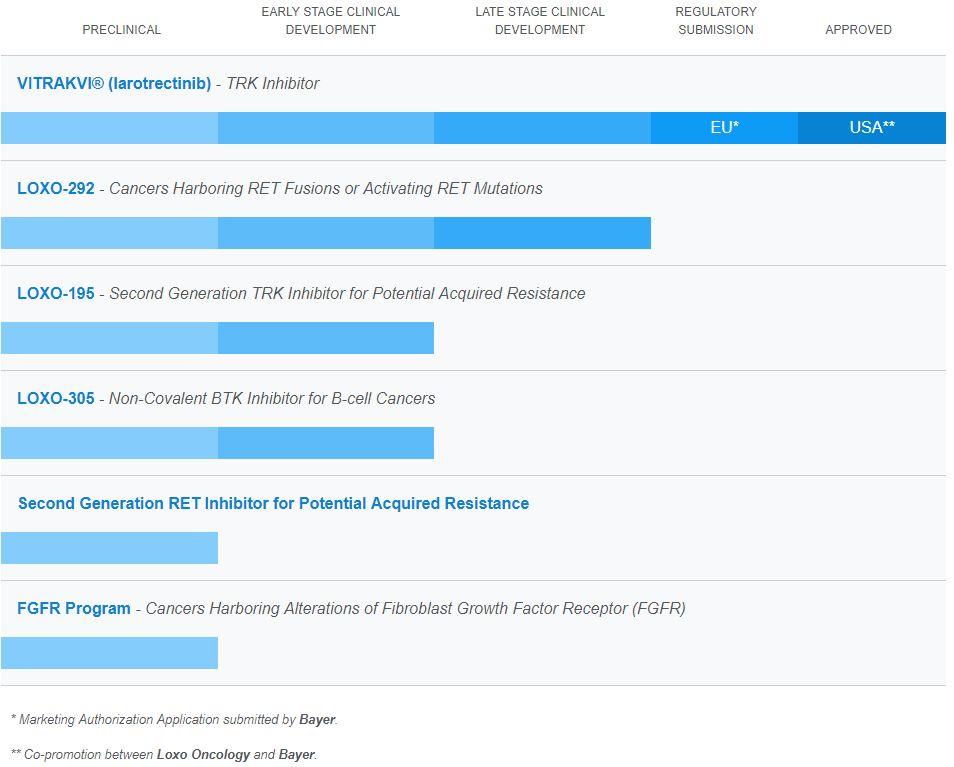Open the FGFR Program link
This screenshot has height=767, width=954.
74,608
